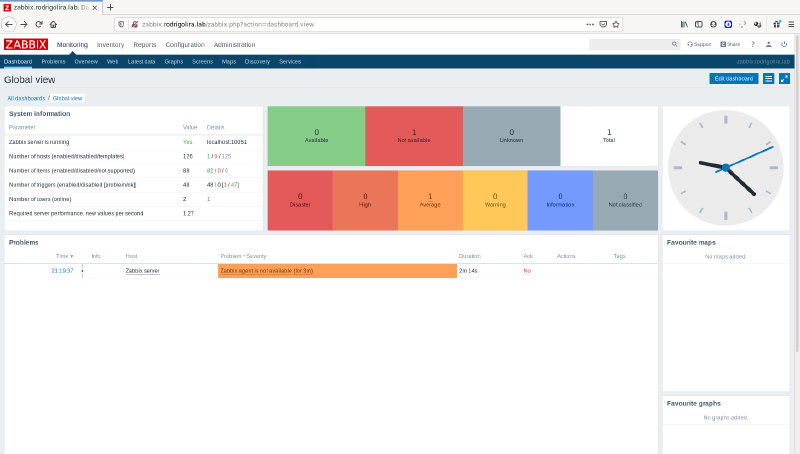Open the user profile icon
Image resolution: width=800 pixels, height=454 pixels.
coord(768,44)
